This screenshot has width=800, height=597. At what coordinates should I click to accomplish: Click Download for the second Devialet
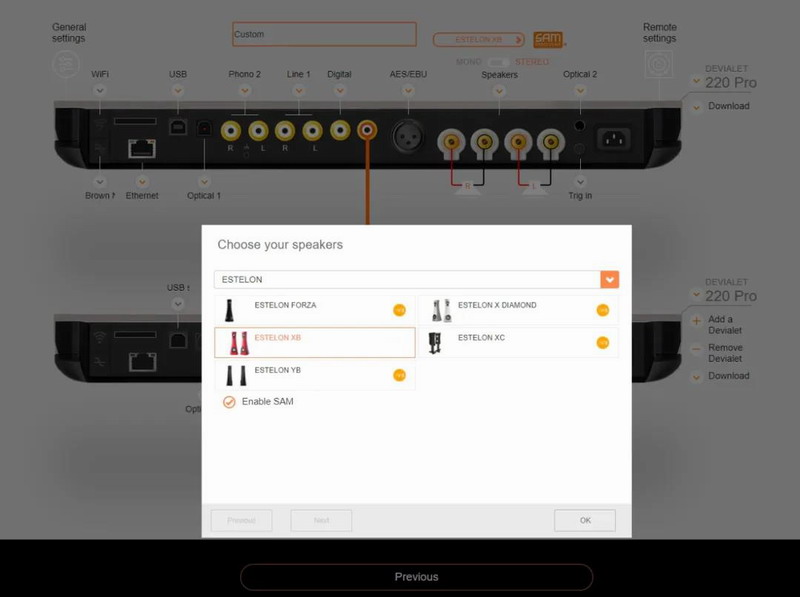729,376
